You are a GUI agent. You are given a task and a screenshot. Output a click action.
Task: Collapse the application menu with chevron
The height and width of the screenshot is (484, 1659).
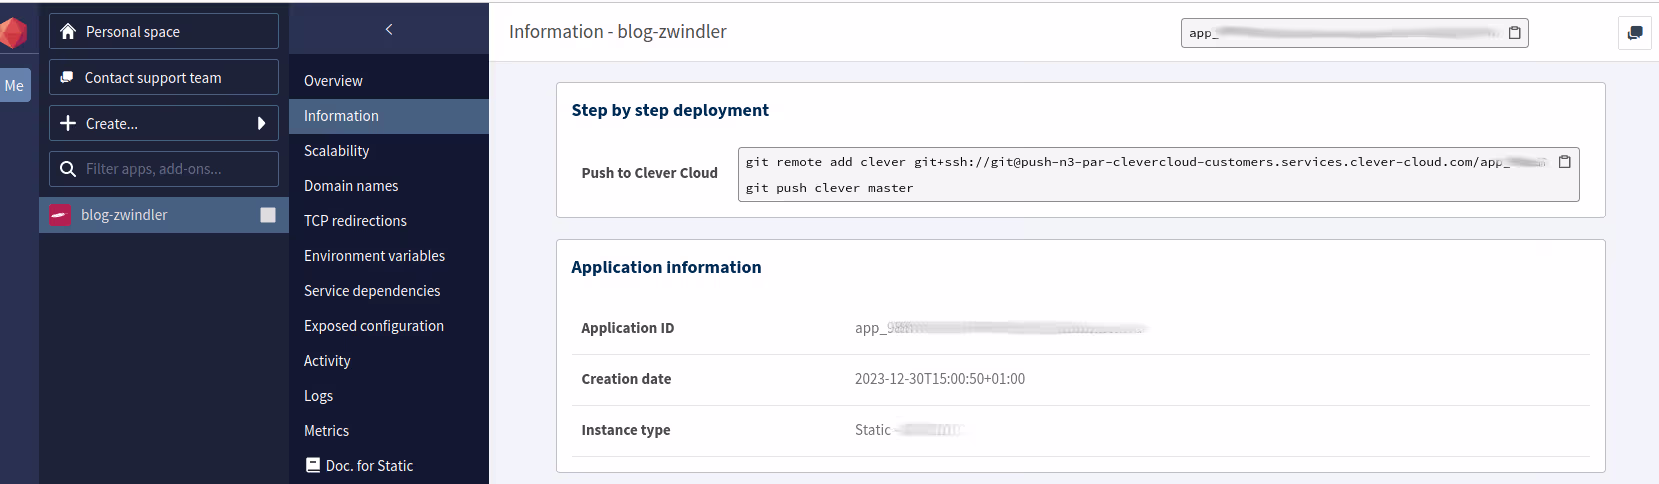pos(389,29)
